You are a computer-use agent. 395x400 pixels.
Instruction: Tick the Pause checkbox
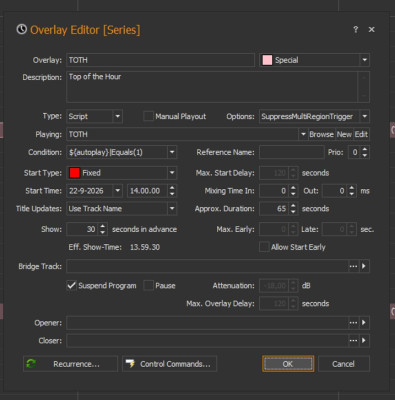[x=148, y=286]
